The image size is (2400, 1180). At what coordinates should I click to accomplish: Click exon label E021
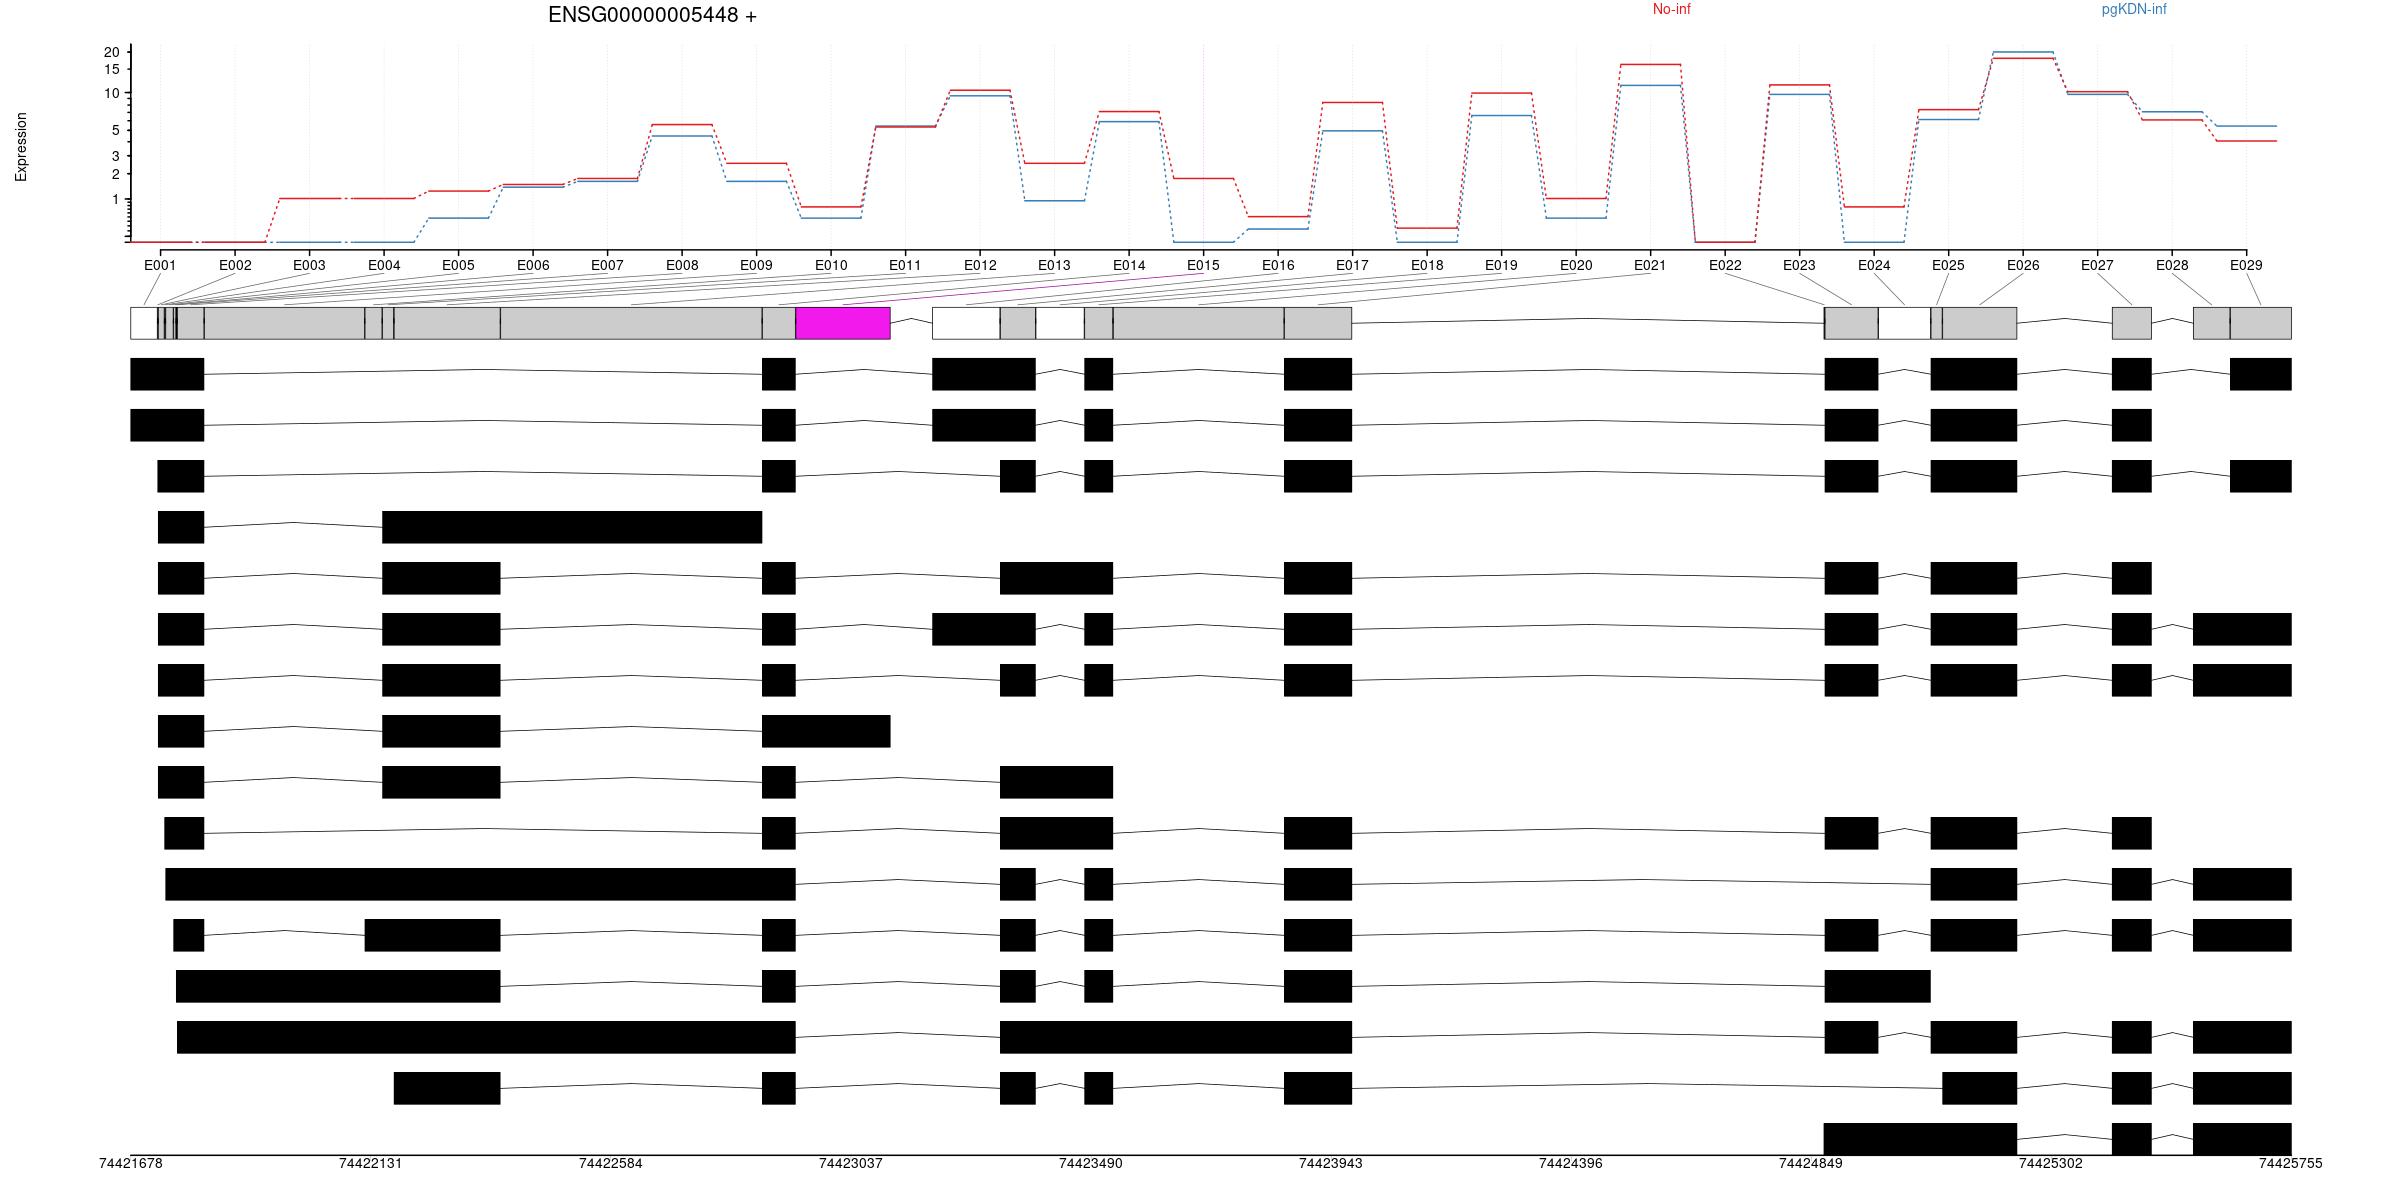click(1650, 265)
